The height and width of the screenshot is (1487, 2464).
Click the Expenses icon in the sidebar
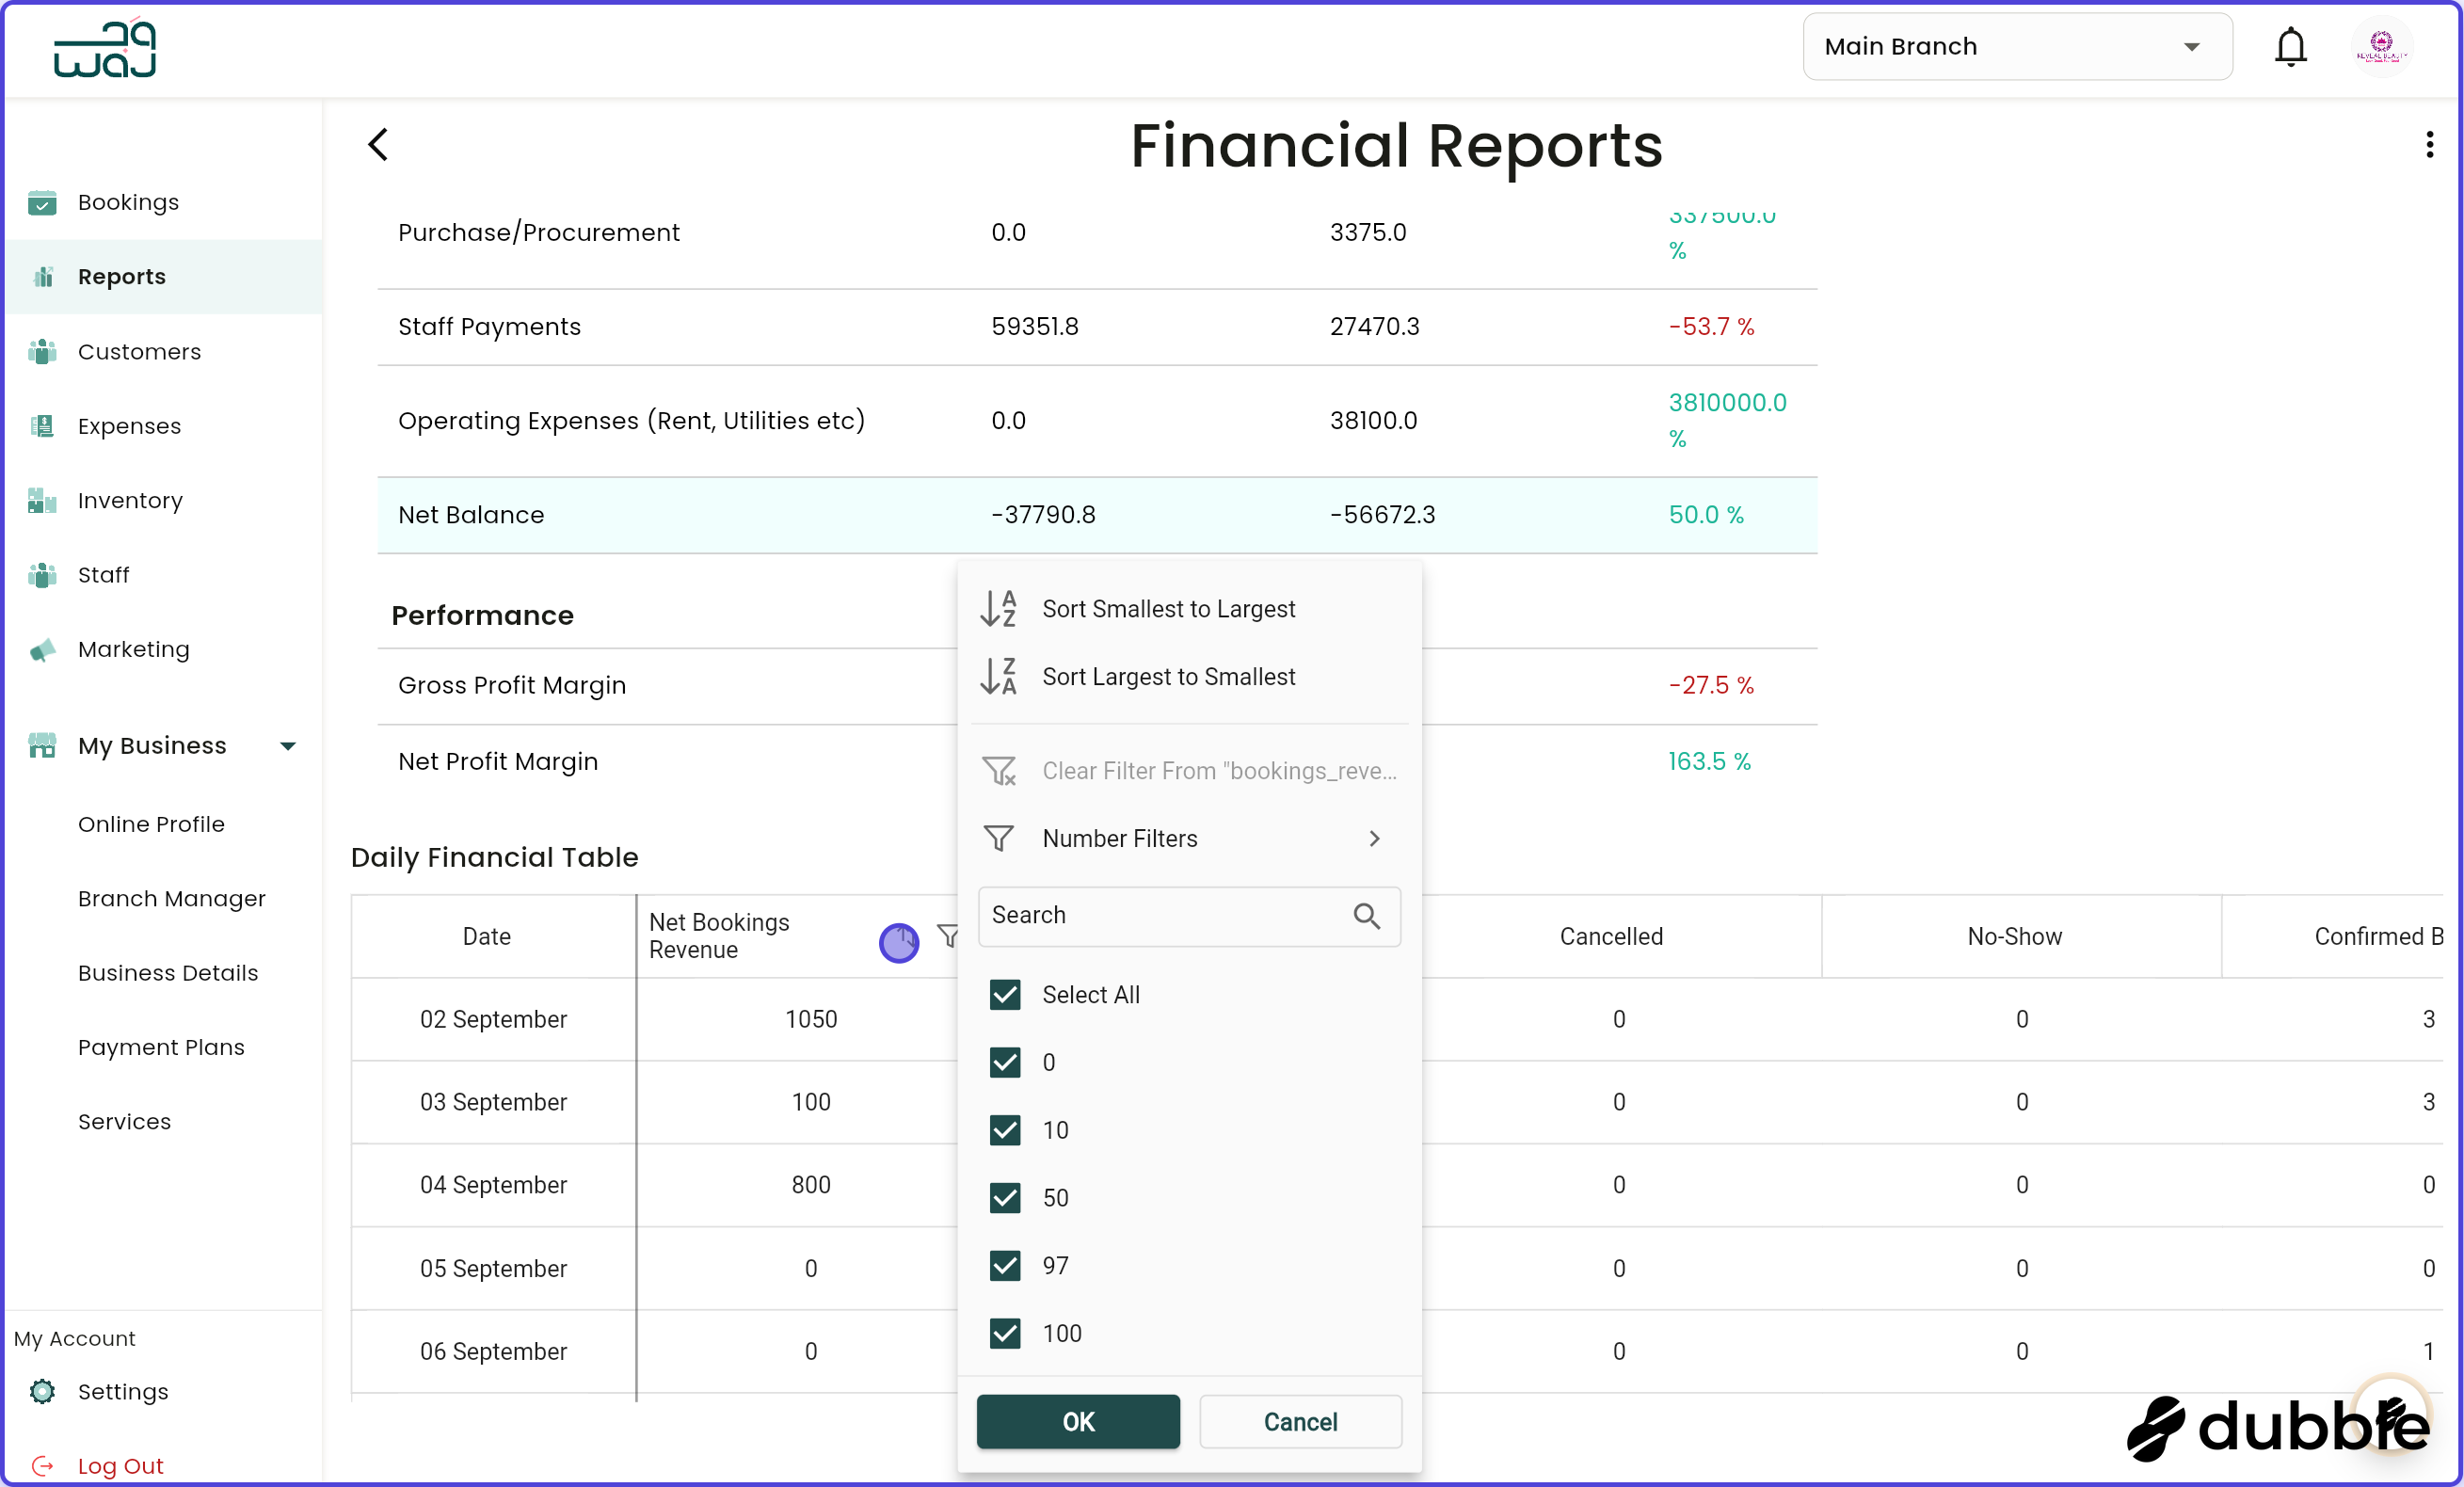click(x=42, y=426)
